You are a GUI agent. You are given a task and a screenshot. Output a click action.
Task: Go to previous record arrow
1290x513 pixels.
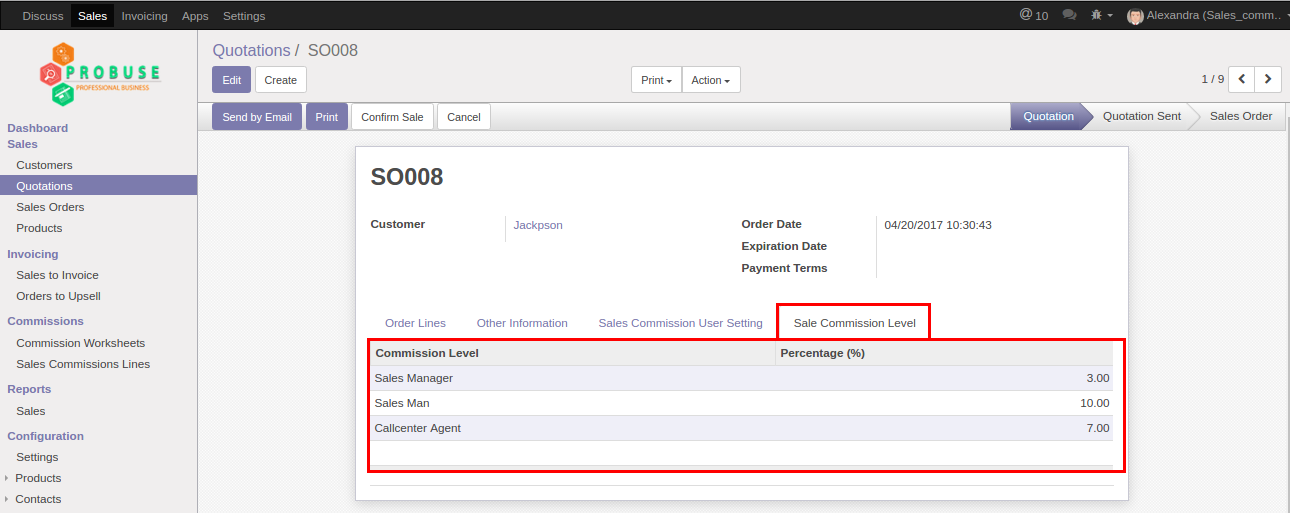(1242, 79)
